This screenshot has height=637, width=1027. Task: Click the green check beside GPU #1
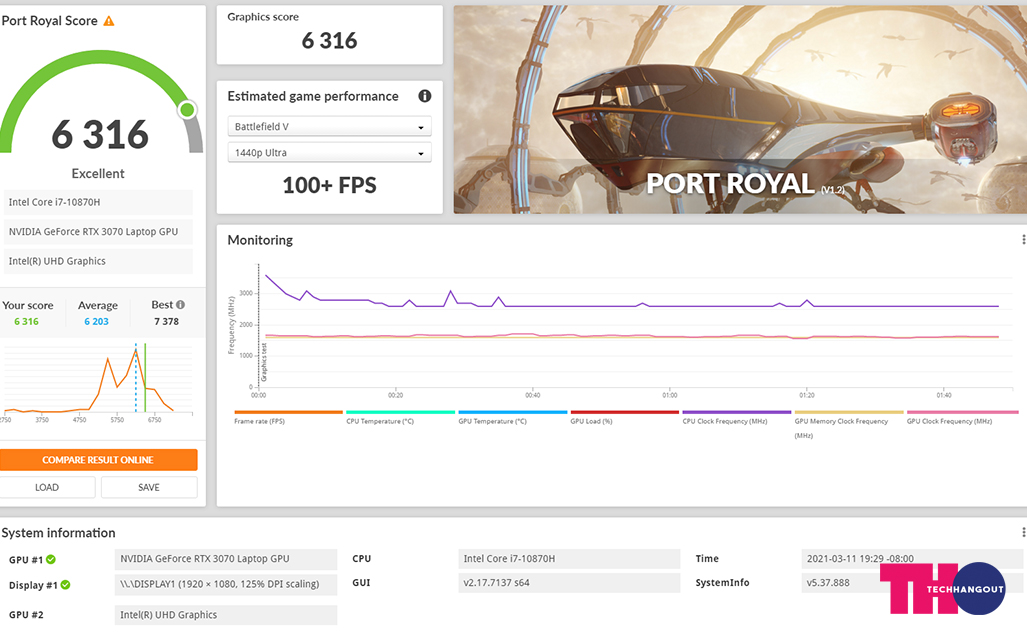[51, 559]
